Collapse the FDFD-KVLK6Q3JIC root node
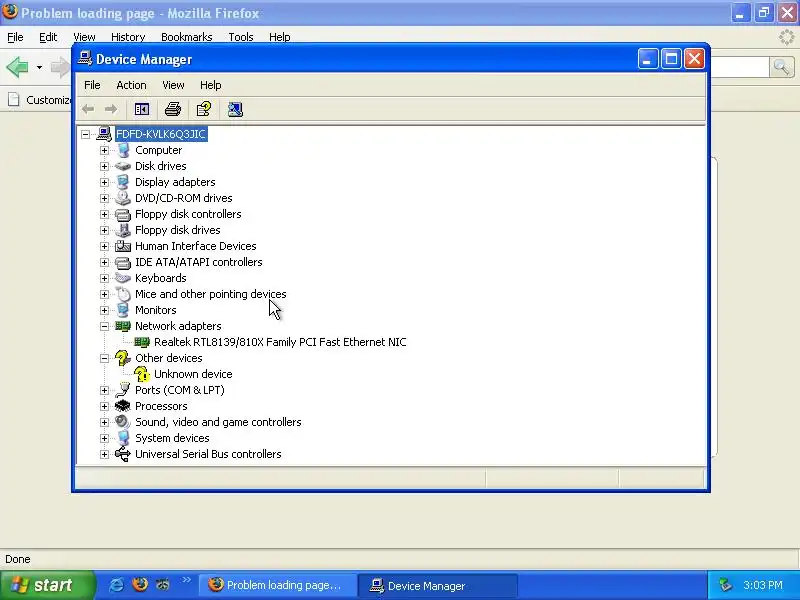Screen dimensions: 800x600 click(x=85, y=134)
